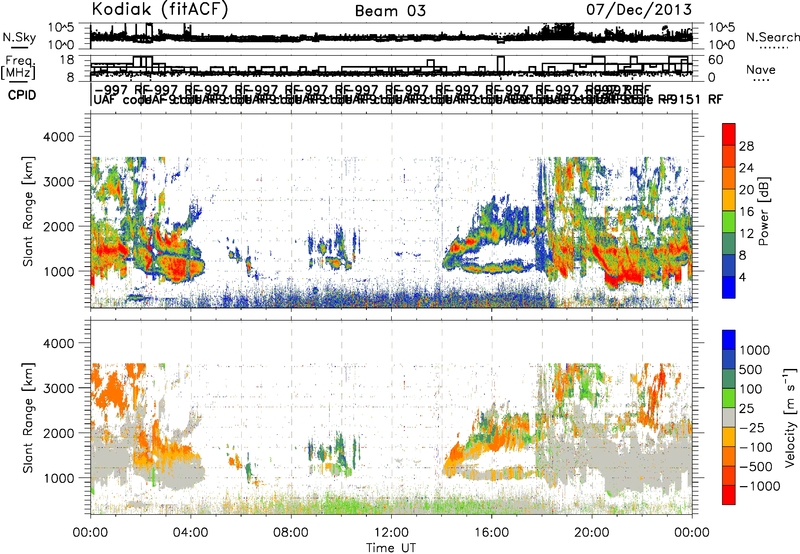
Task: Click the blue swatch in the Power colorbar
Action: pos(729,287)
